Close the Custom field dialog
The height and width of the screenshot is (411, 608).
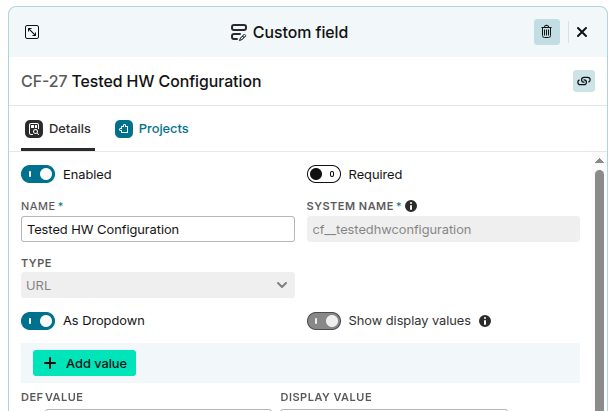(x=582, y=32)
